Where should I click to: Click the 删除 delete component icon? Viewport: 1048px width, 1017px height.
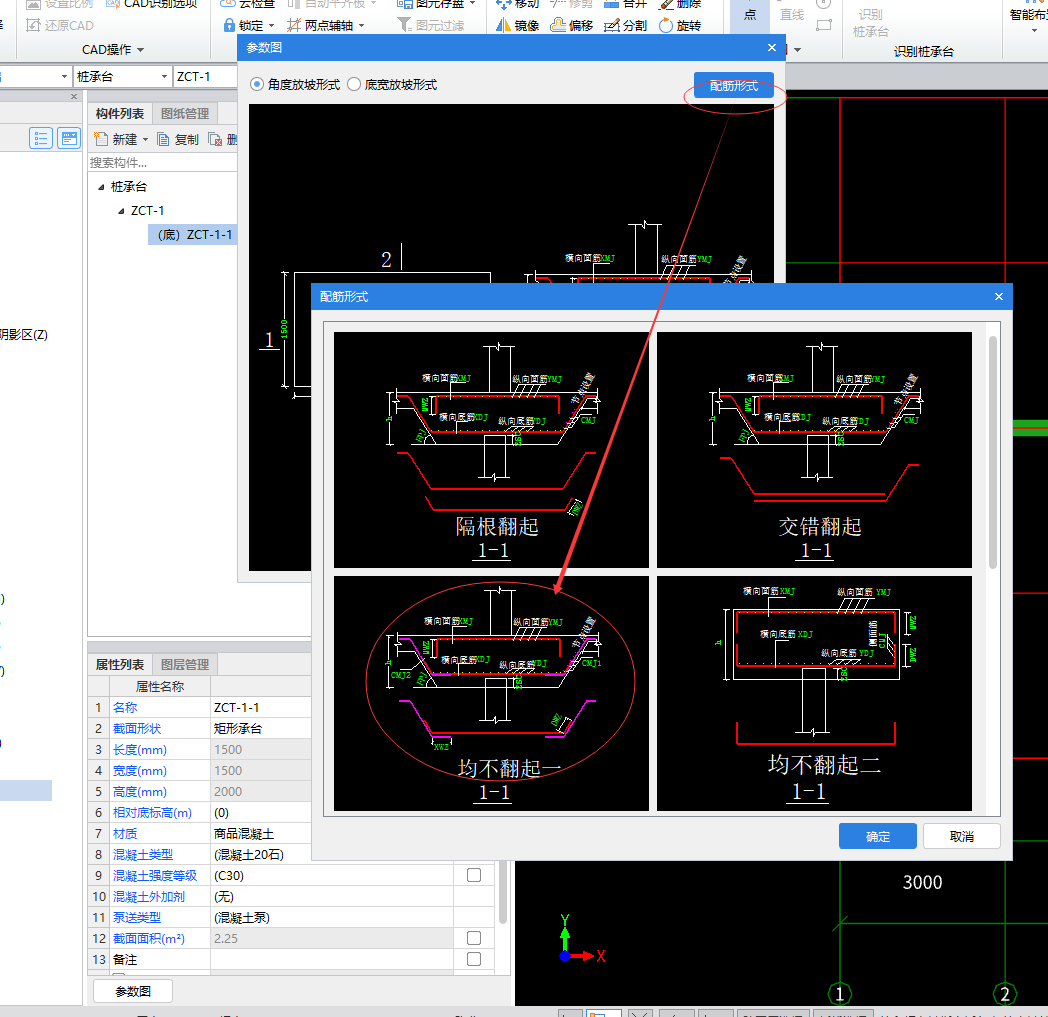[215, 139]
